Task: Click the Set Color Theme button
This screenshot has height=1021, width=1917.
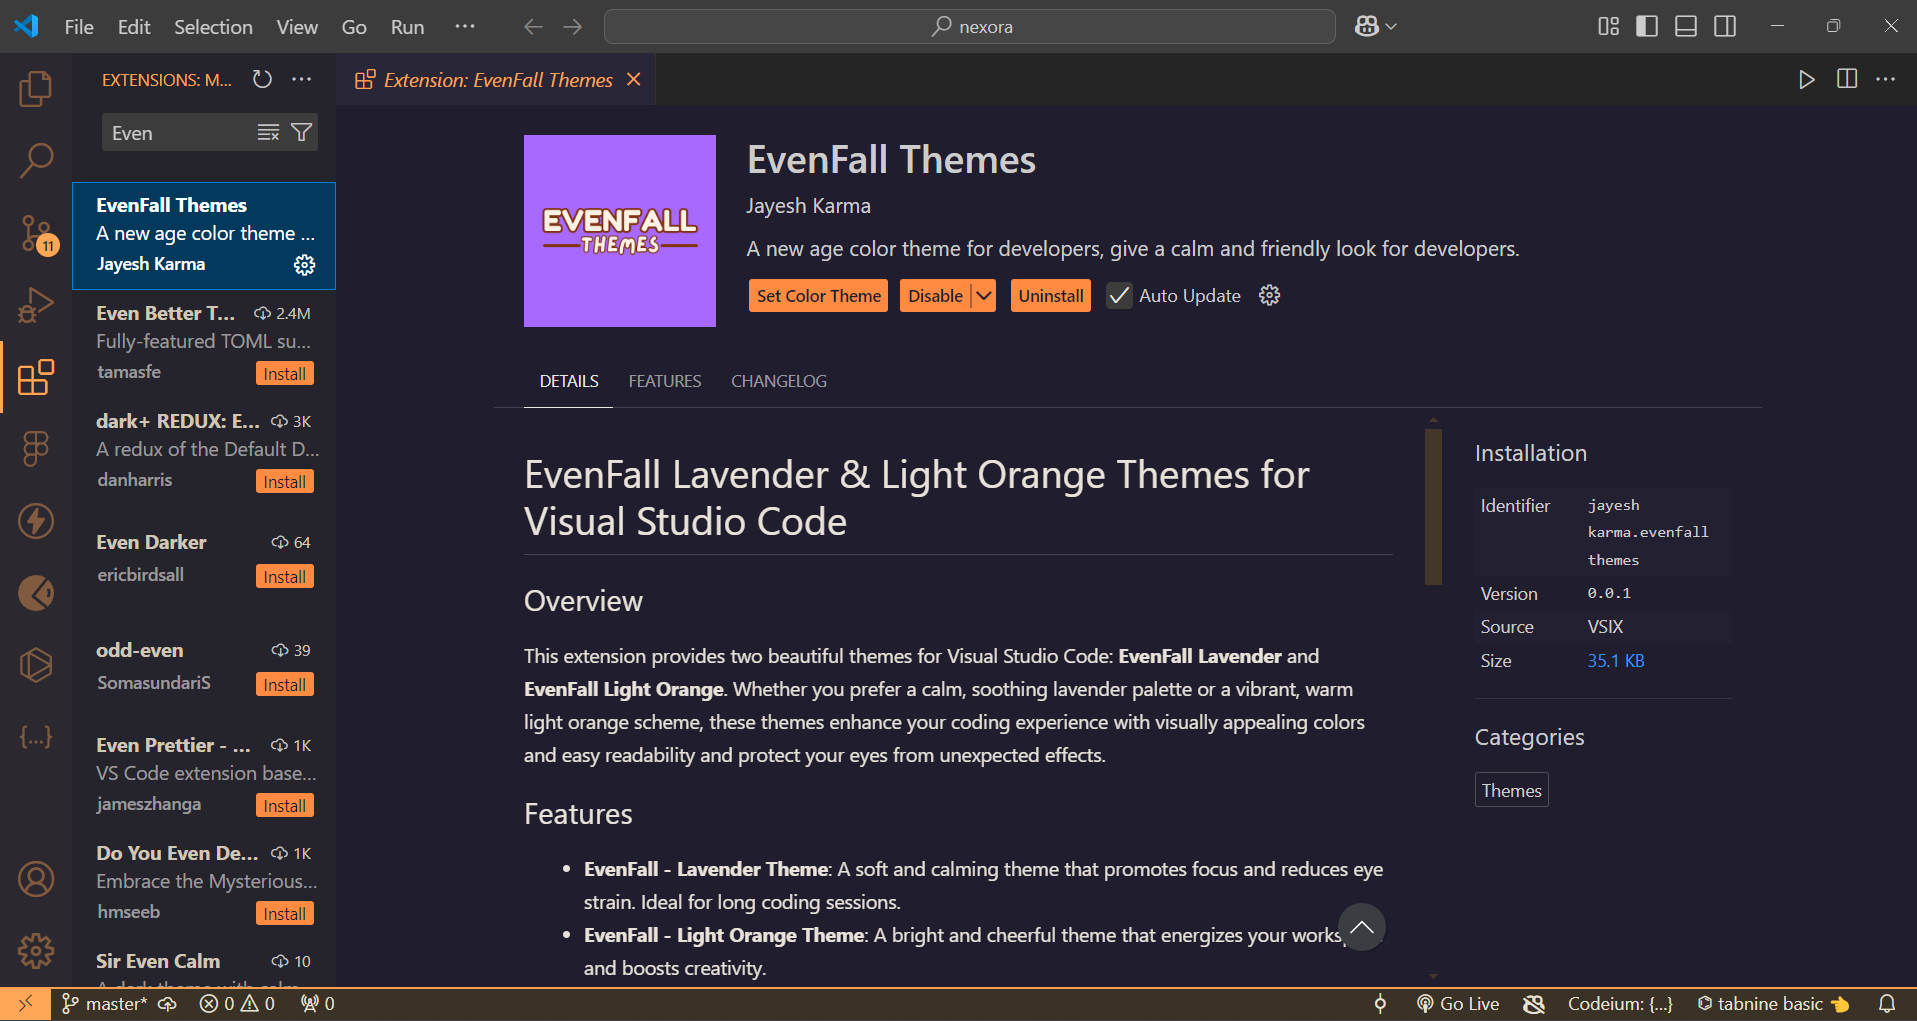Action: 819,296
